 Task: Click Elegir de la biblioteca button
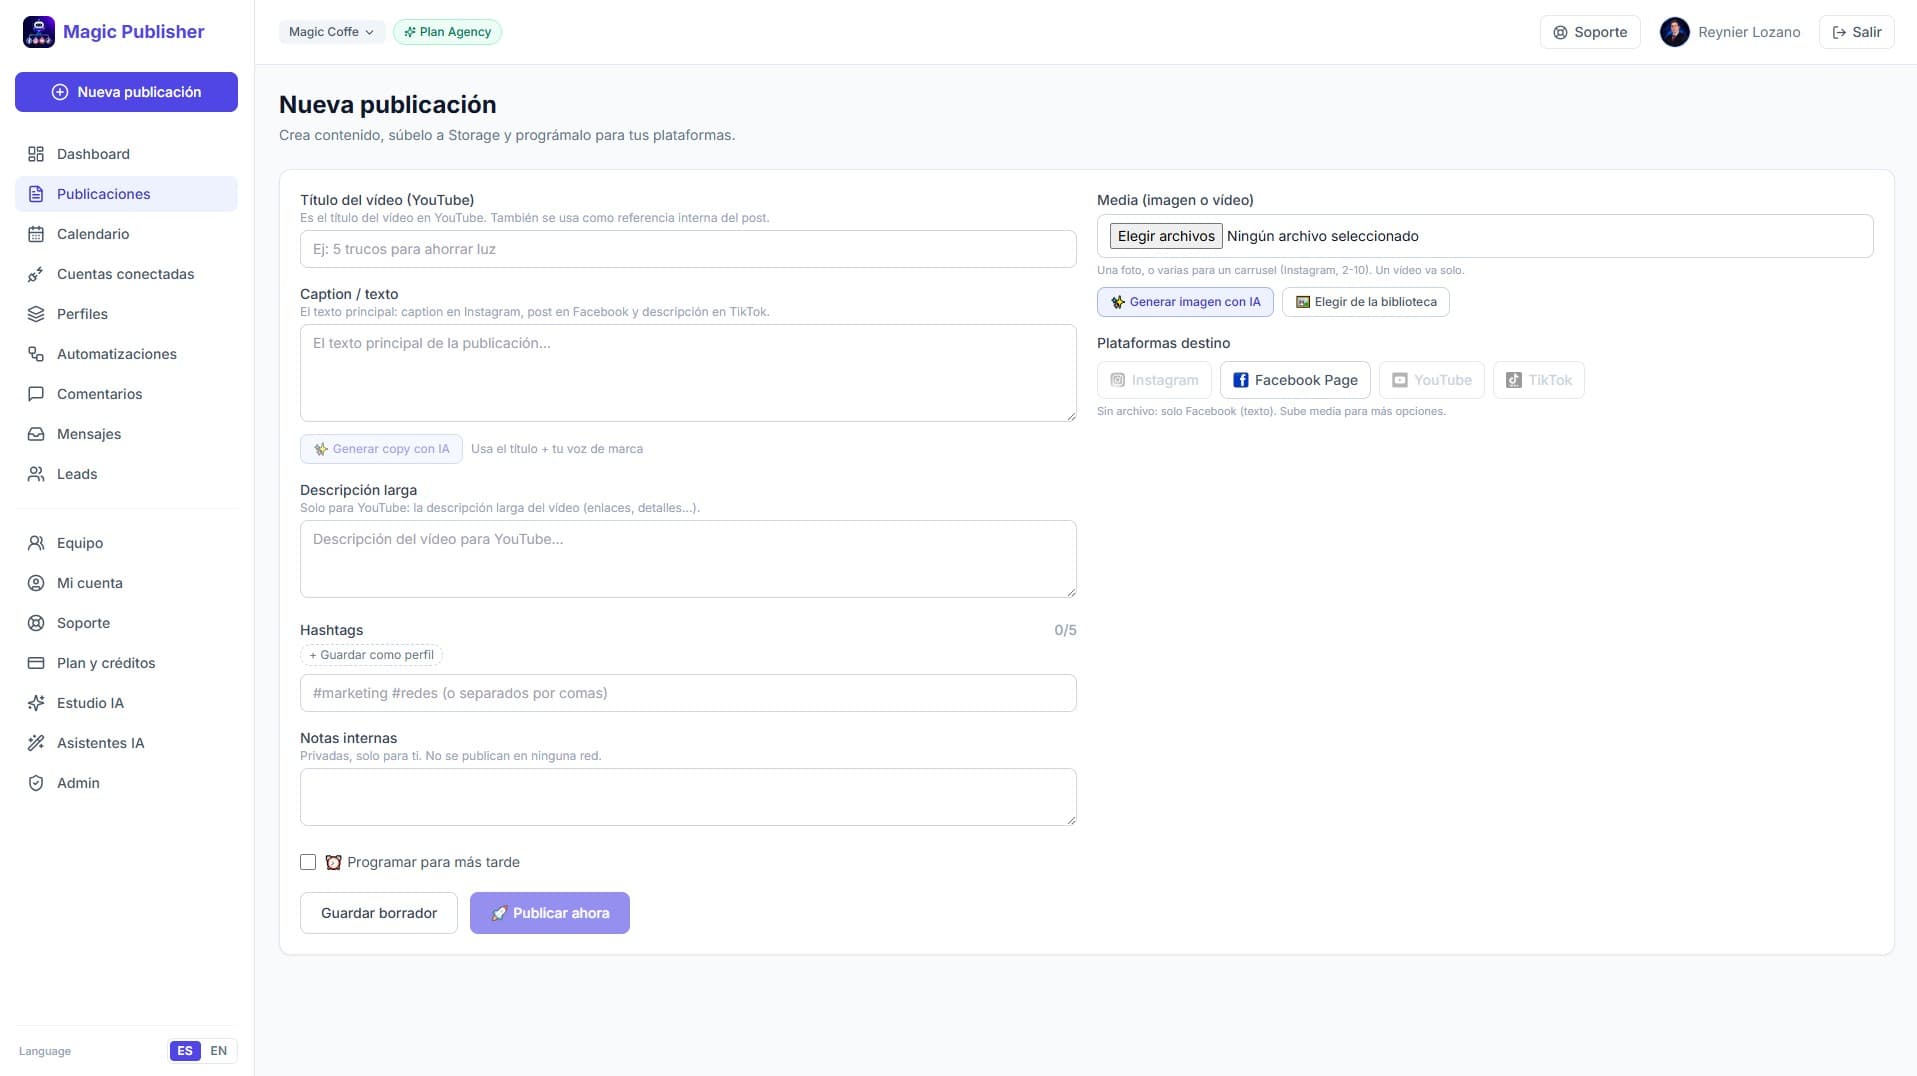[x=1365, y=302]
